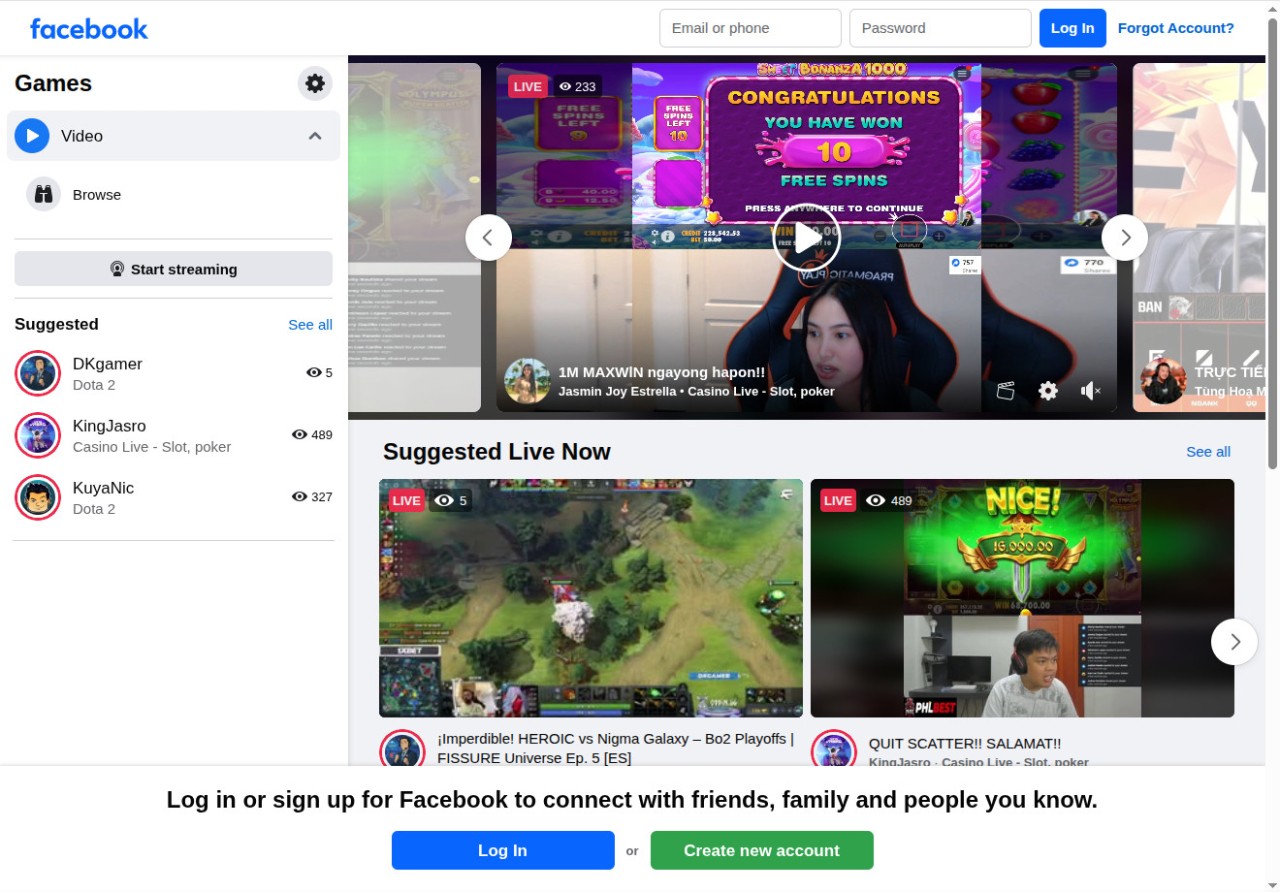Collapse the Video section chevron

pyautogui.click(x=315, y=136)
